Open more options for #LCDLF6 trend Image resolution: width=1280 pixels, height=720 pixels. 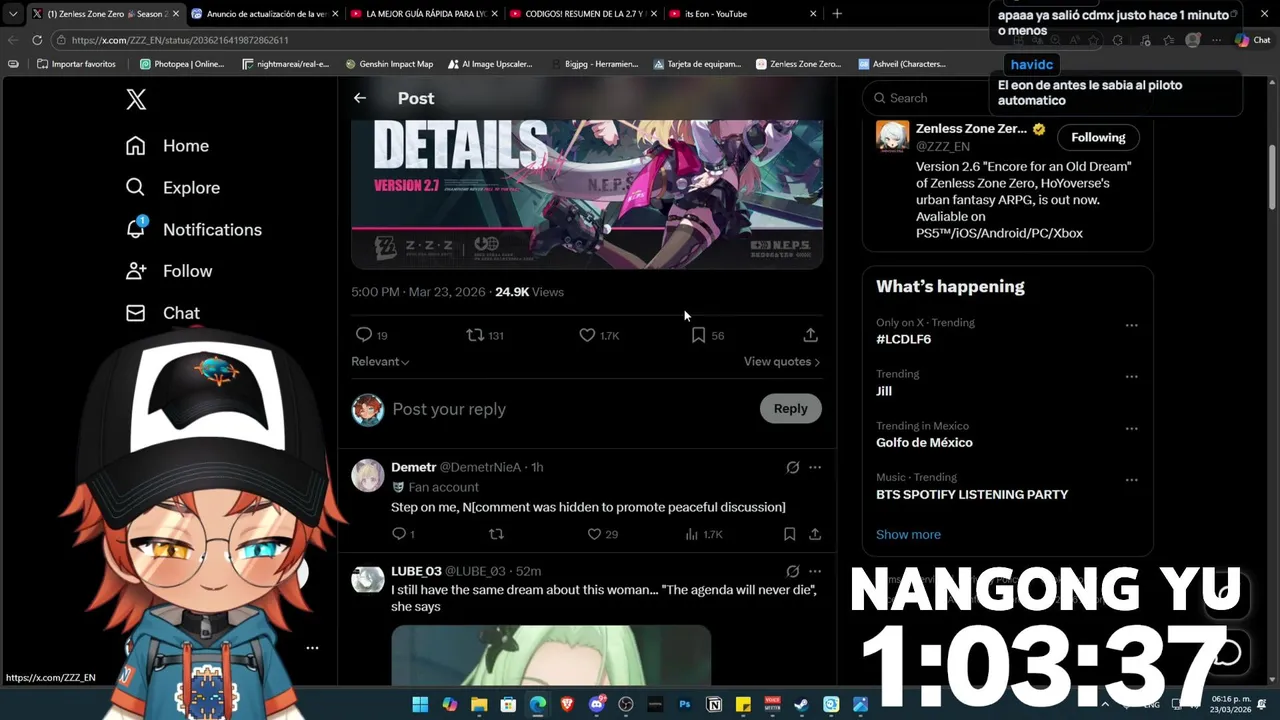click(x=1131, y=325)
